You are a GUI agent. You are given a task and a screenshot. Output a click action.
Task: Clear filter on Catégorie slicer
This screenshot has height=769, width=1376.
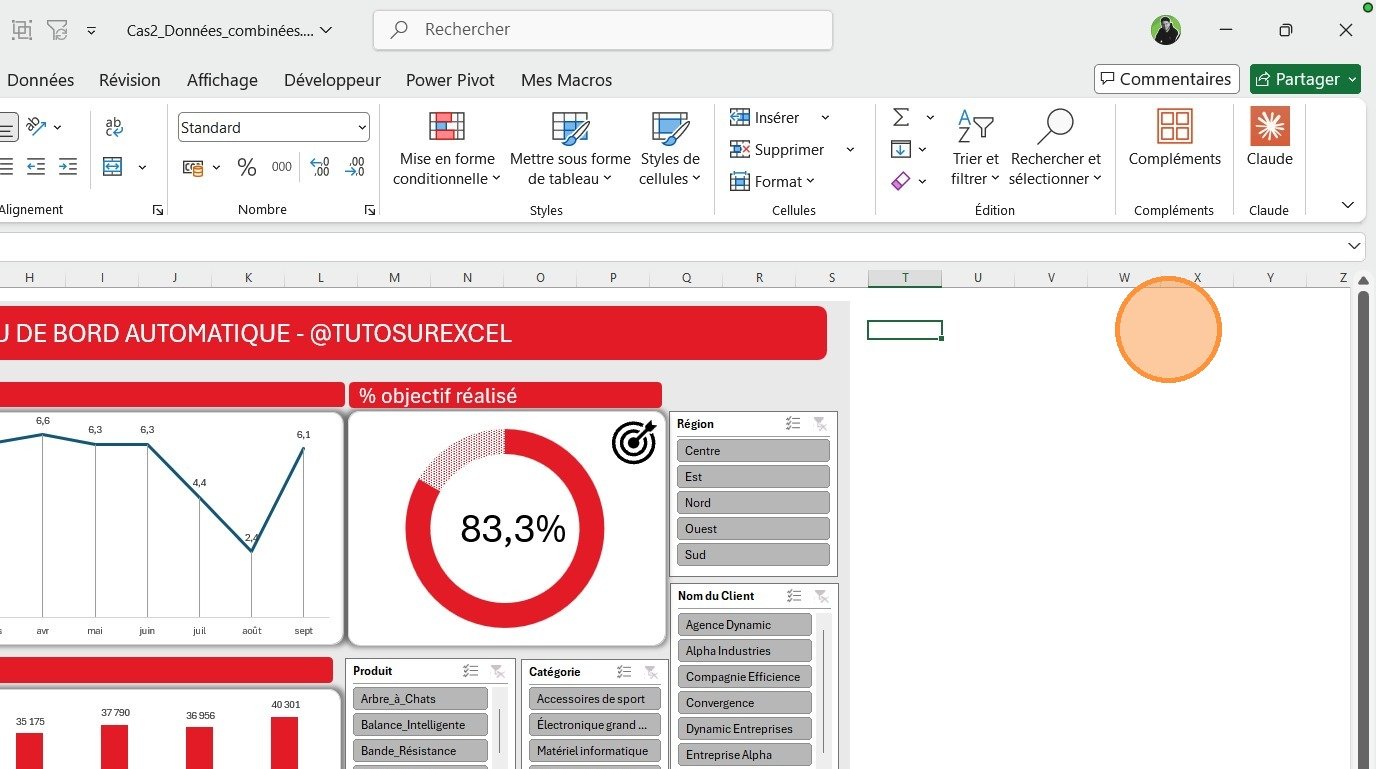[651, 672]
